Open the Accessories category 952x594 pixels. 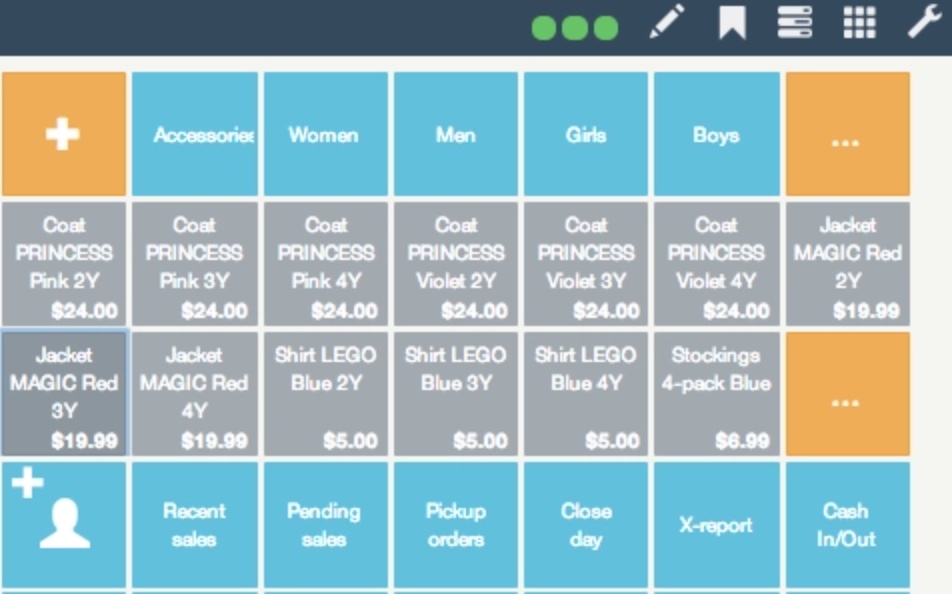195,134
